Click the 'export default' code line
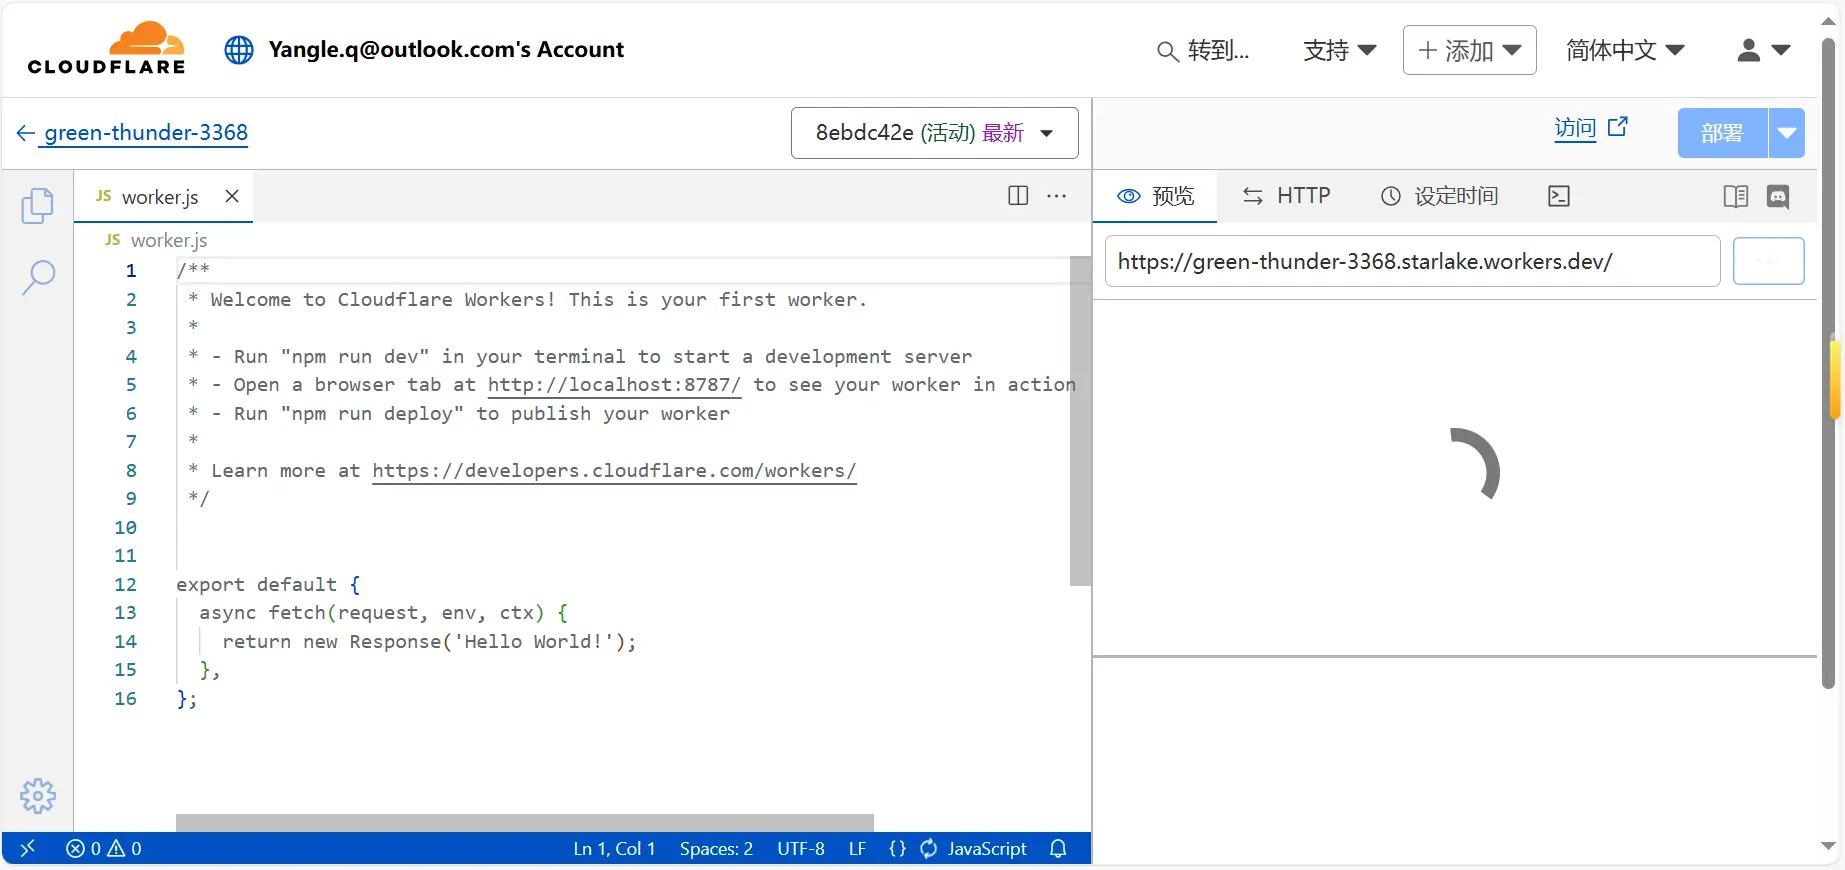This screenshot has height=870, width=1845. tap(268, 584)
